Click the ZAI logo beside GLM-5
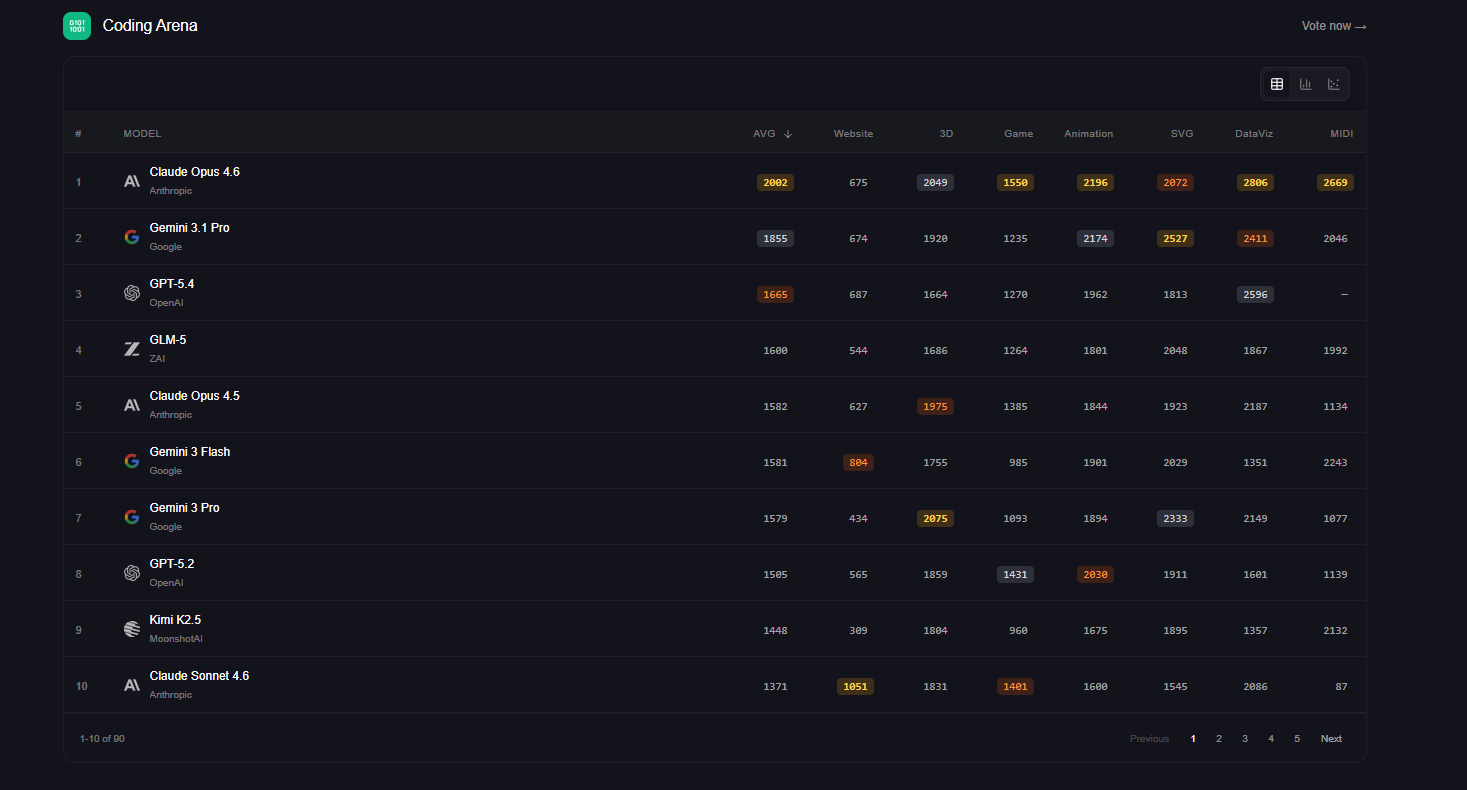1467x790 pixels. coord(132,349)
